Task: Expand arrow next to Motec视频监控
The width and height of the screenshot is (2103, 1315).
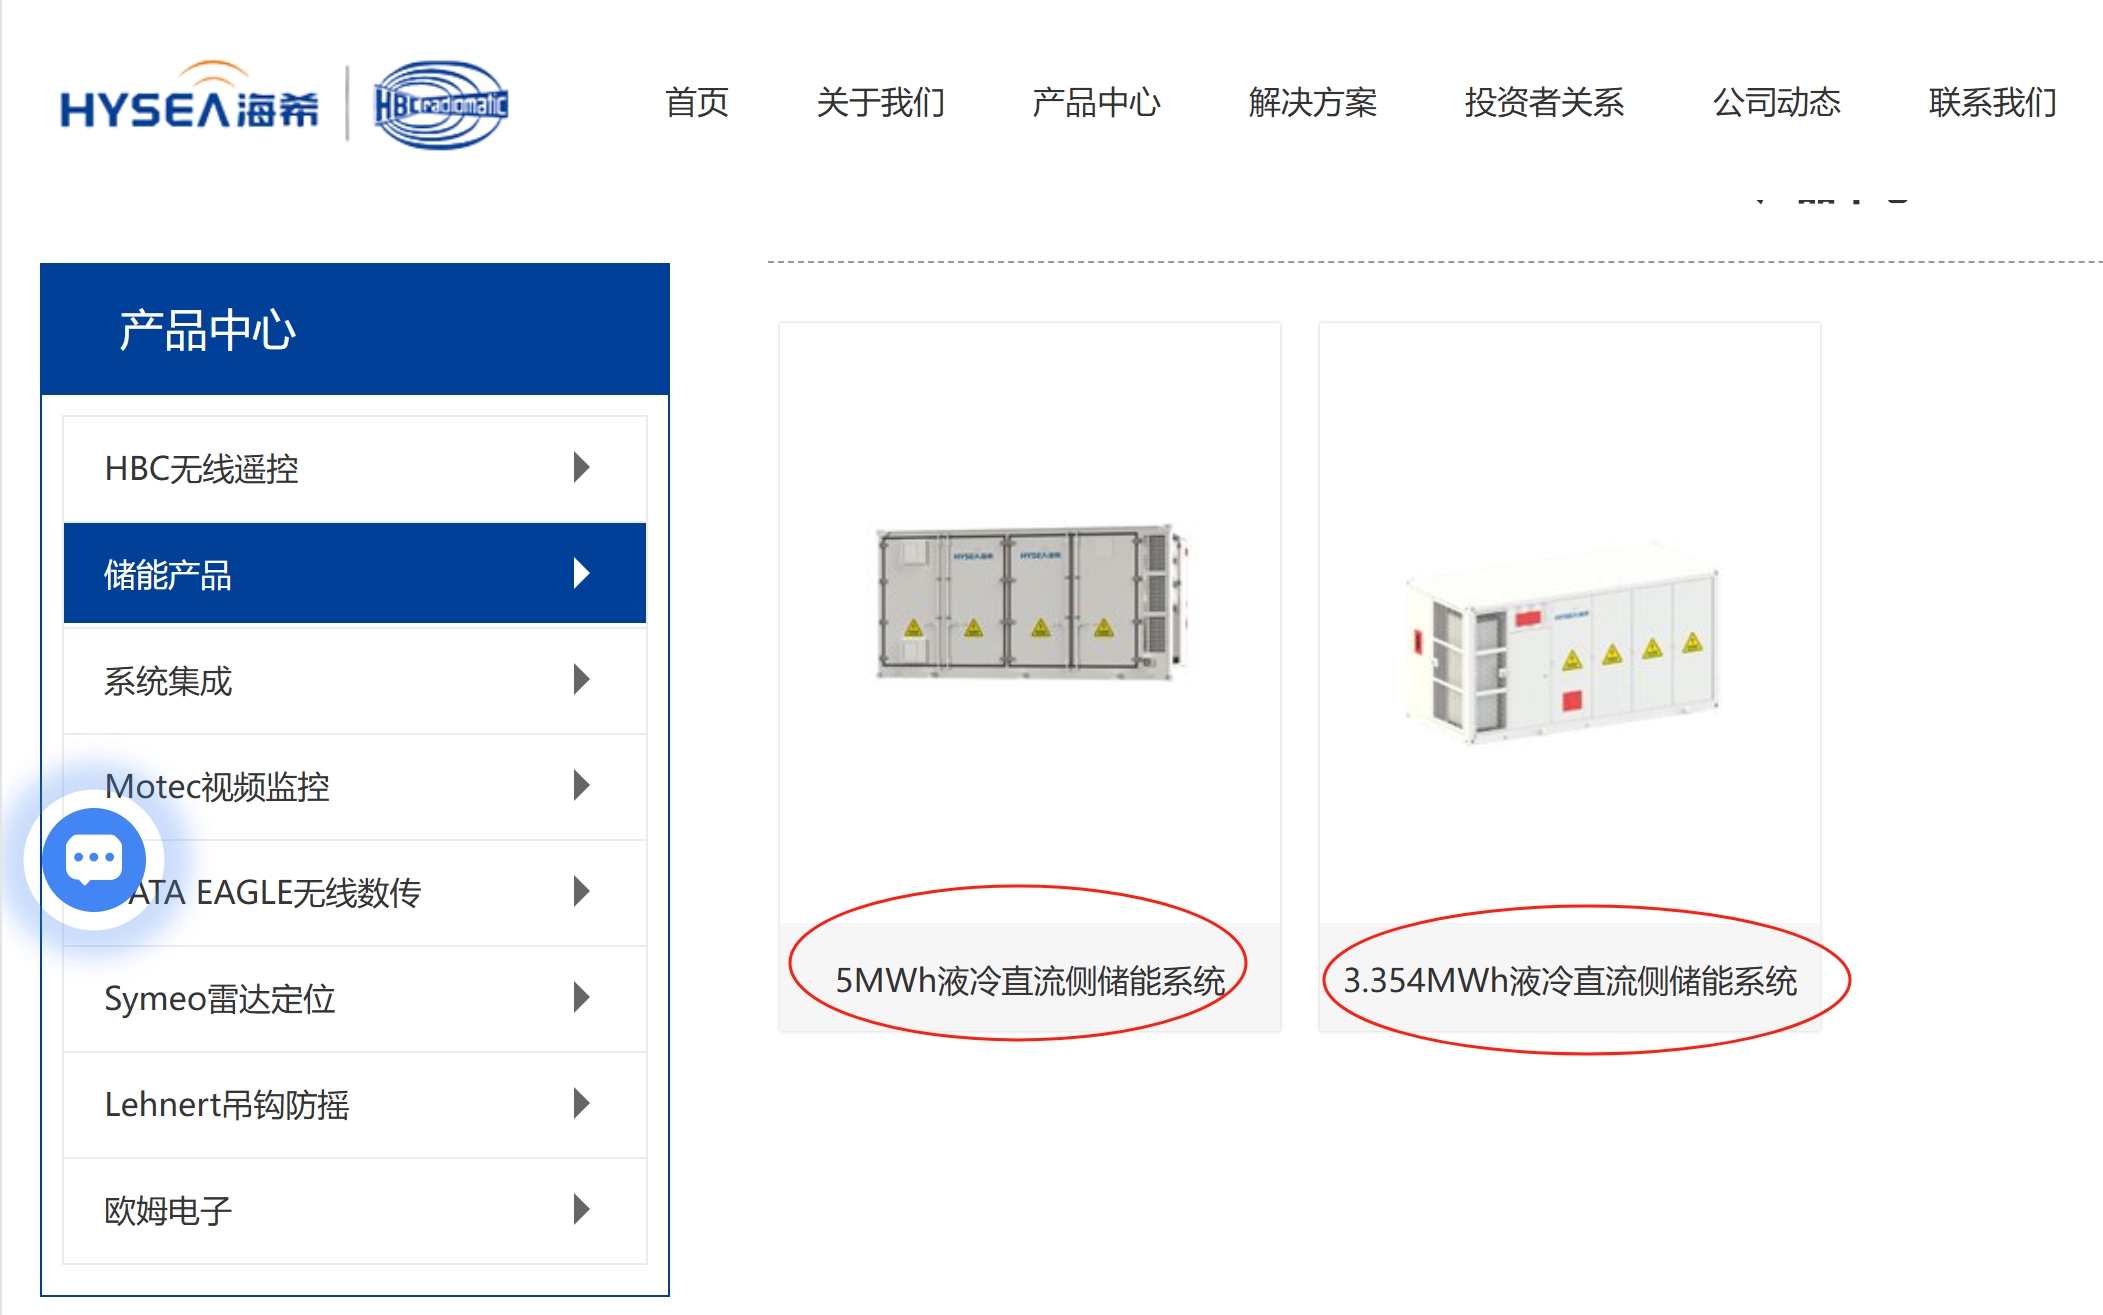Action: [581, 785]
